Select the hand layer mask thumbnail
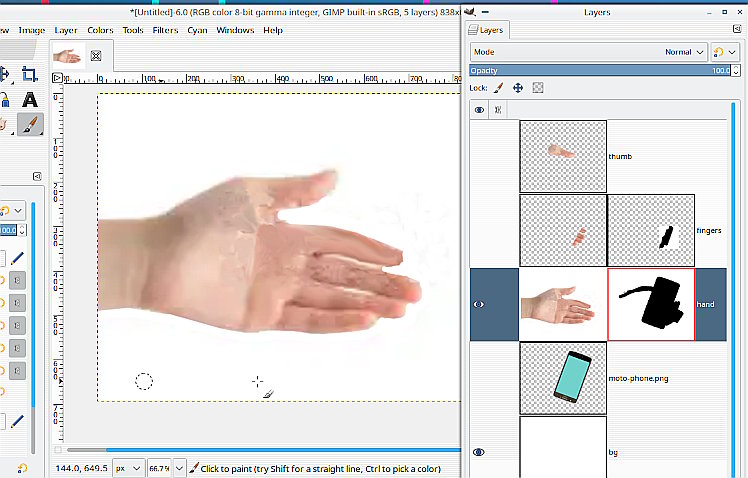The height and width of the screenshot is (478, 748). (x=651, y=304)
